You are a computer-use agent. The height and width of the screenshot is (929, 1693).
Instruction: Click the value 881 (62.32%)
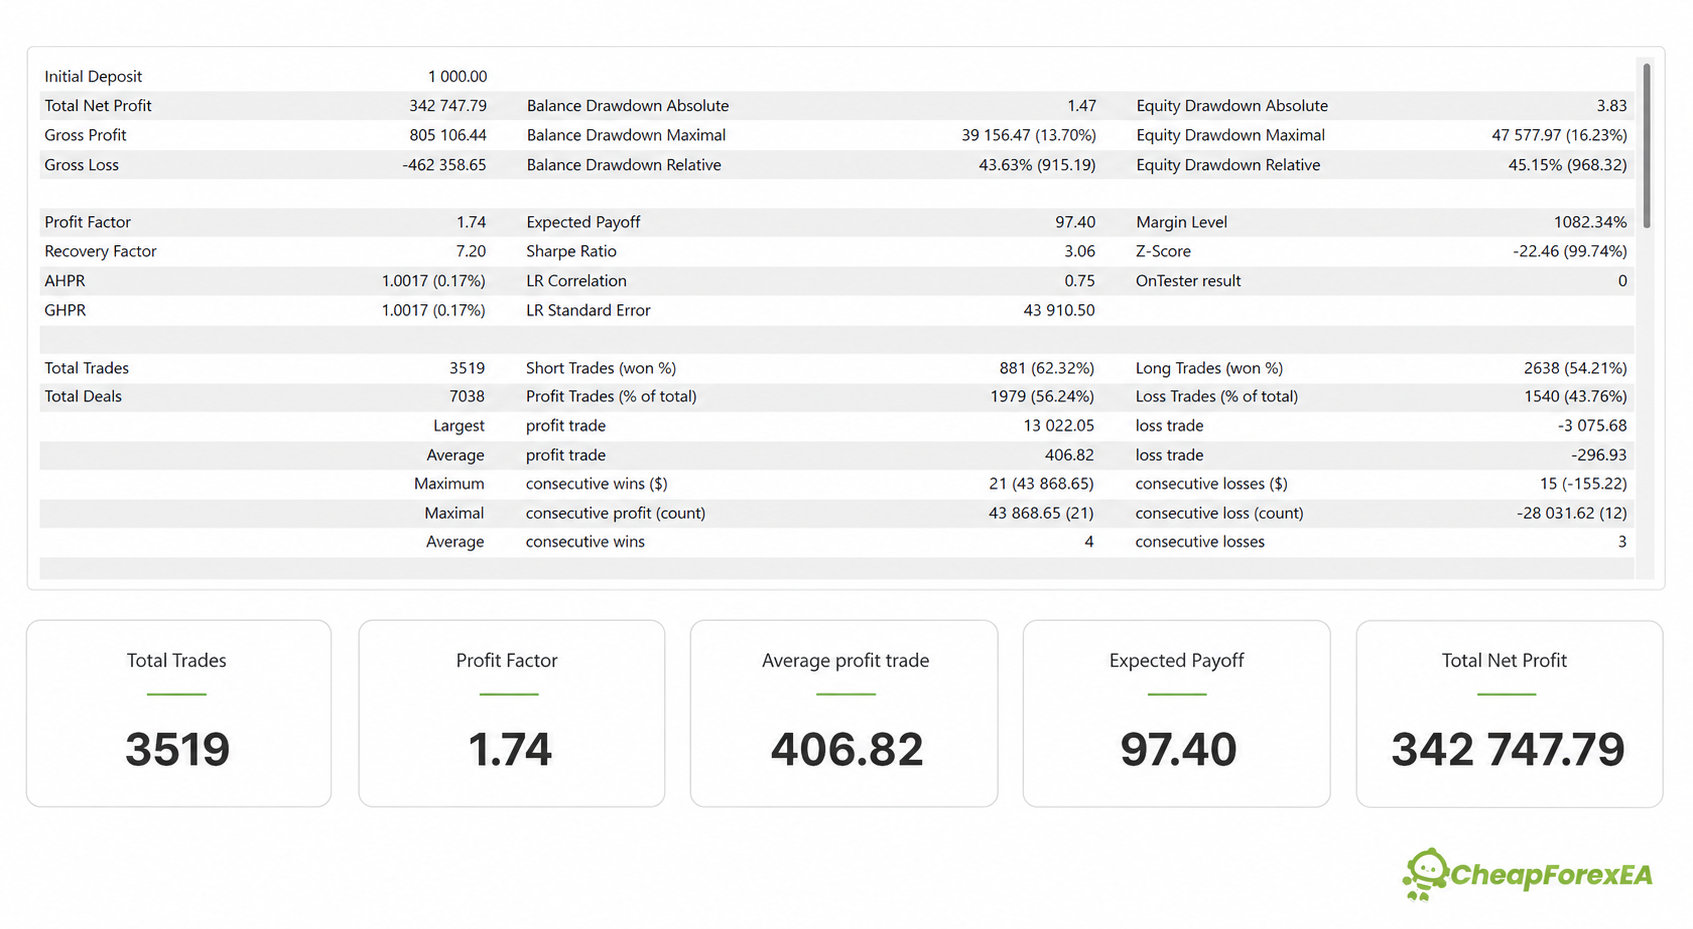click(x=1047, y=368)
